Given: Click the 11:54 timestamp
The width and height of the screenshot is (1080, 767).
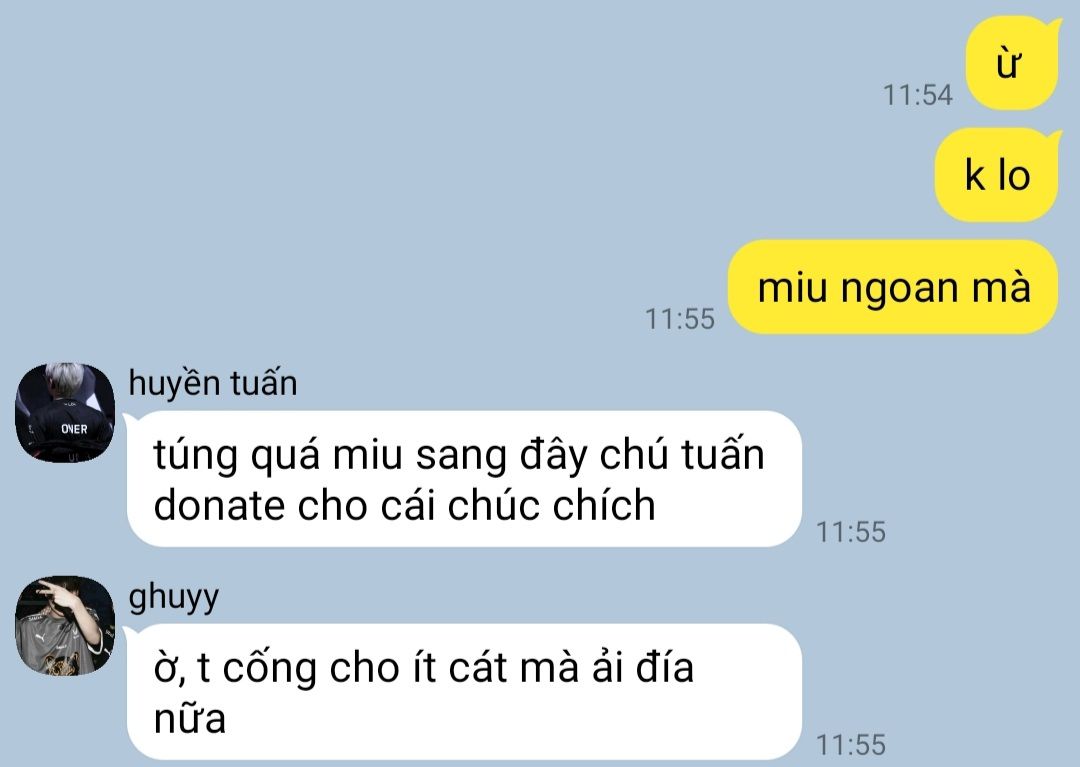Looking at the screenshot, I should point(917,95).
